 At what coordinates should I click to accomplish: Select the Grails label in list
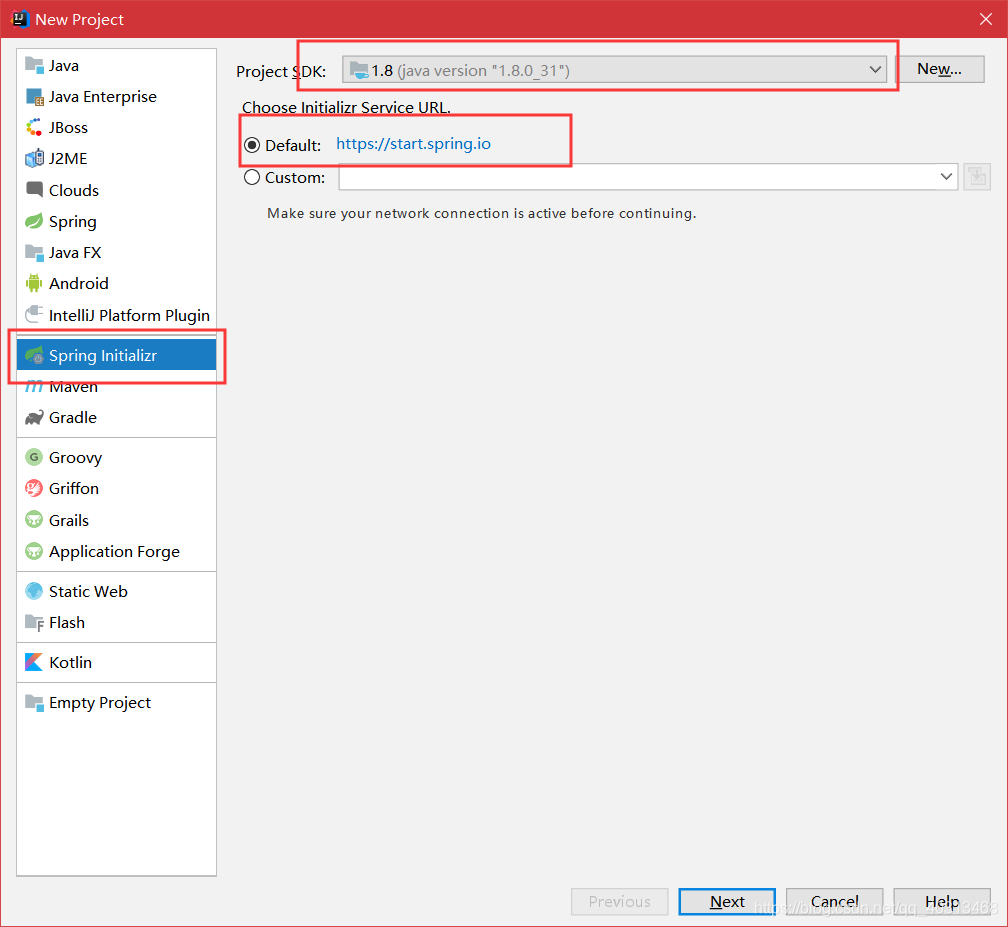point(69,520)
